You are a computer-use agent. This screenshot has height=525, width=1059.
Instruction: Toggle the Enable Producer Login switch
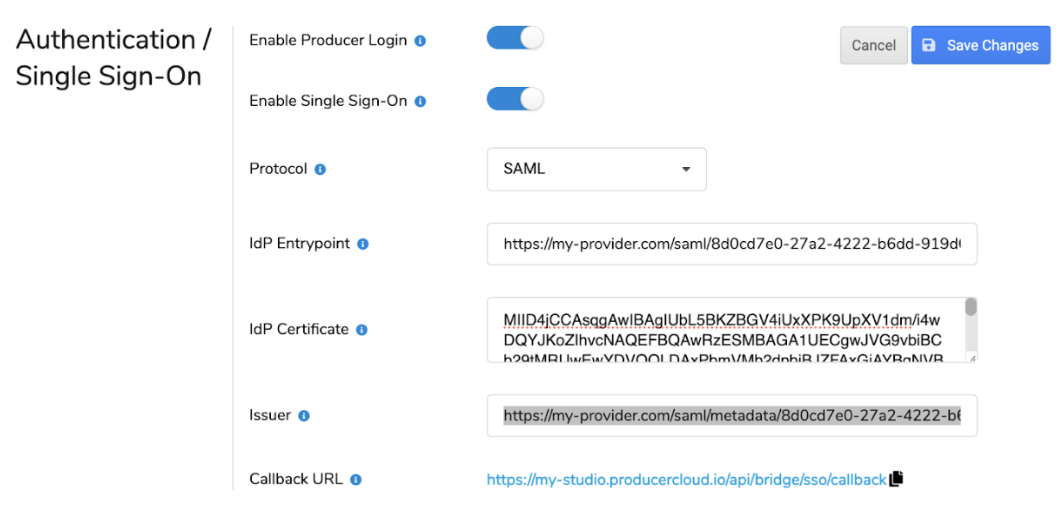tap(515, 38)
